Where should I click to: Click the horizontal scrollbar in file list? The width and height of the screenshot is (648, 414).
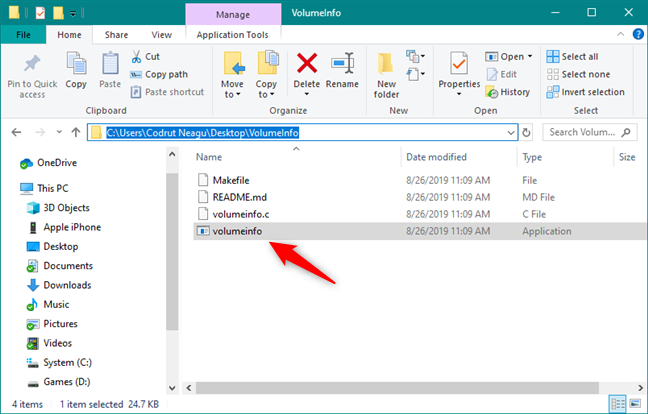point(397,388)
